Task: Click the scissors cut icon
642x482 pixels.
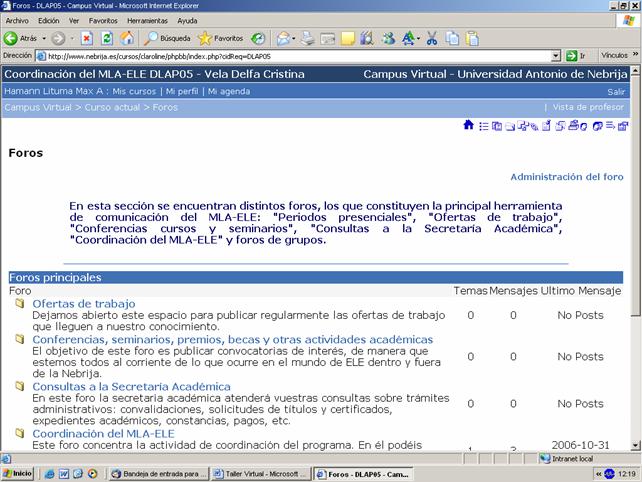Action: pos(432,39)
